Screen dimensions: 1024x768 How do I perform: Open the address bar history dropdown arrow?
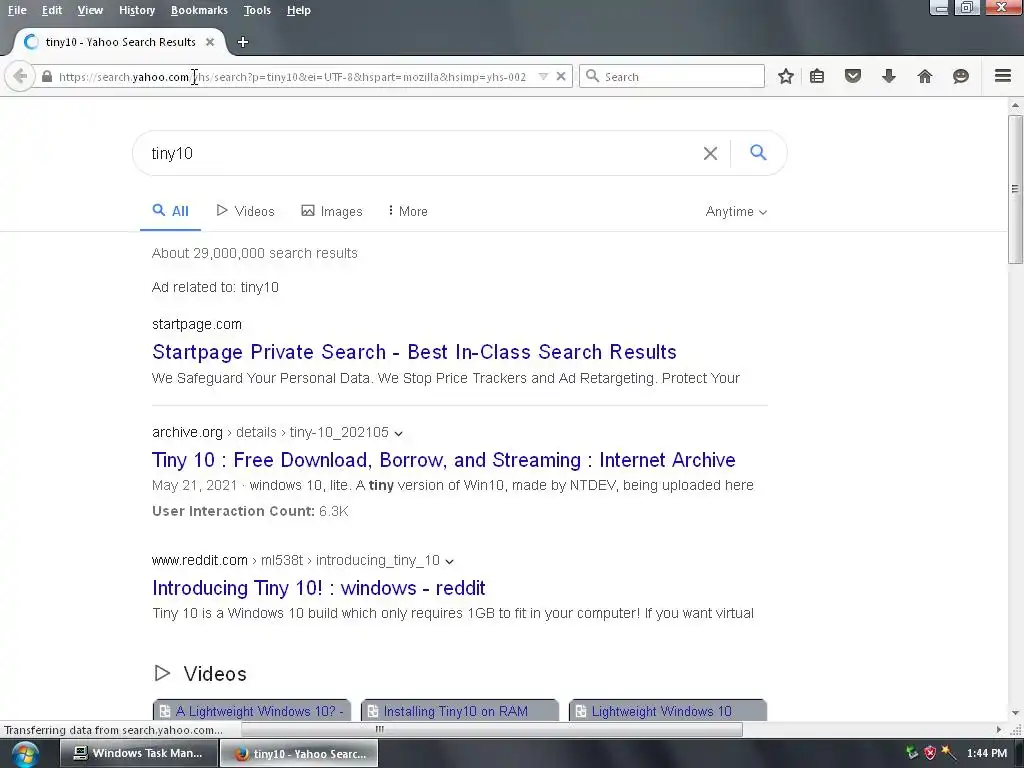coord(543,76)
